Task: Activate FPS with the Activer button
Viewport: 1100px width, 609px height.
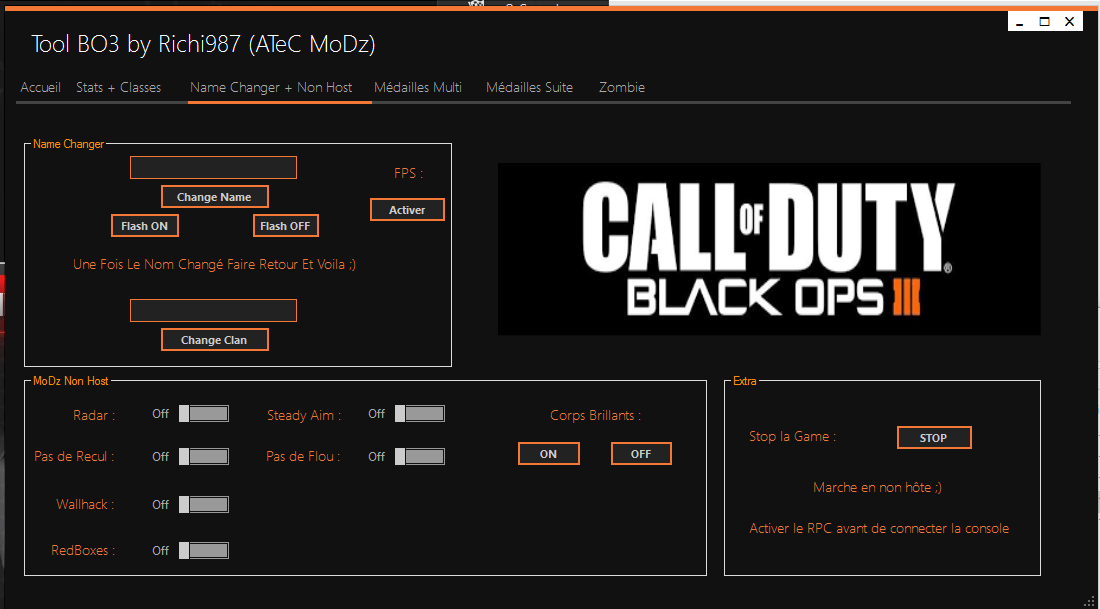Action: tap(407, 210)
